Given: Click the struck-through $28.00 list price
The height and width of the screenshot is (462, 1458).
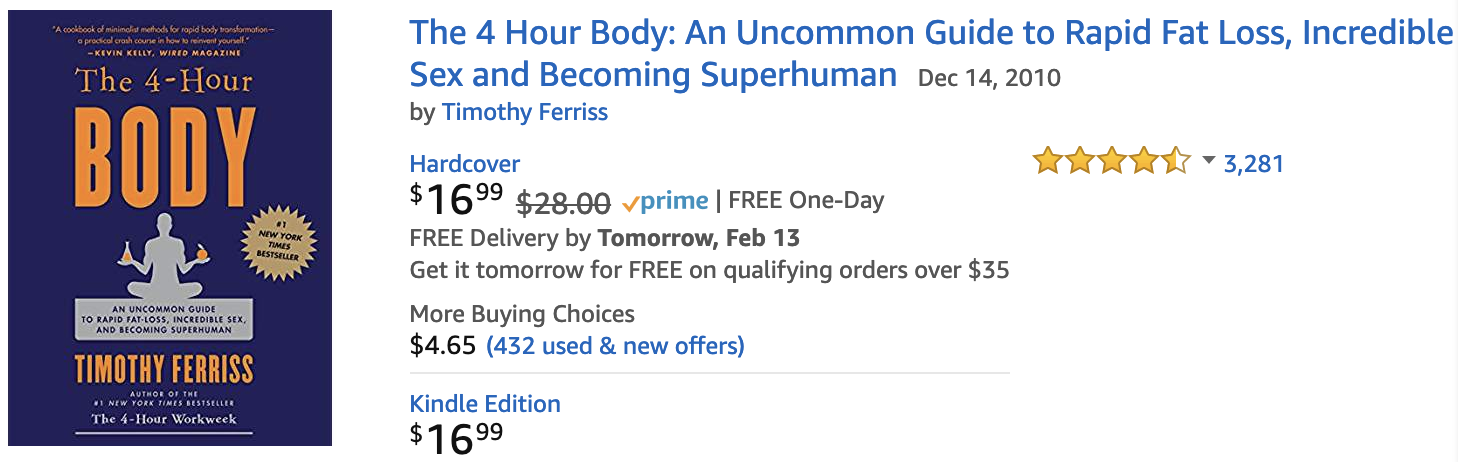Looking at the screenshot, I should pyautogui.click(x=563, y=203).
